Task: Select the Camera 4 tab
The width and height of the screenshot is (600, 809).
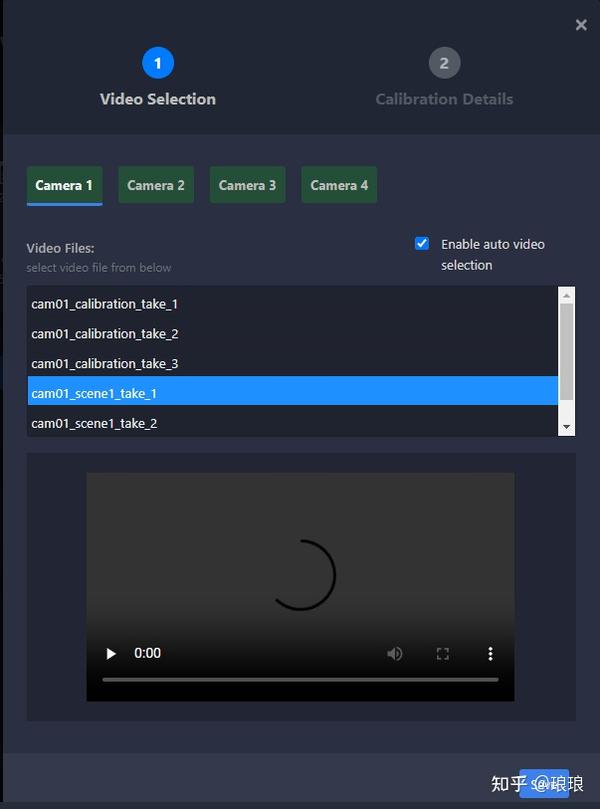Action: click(x=339, y=185)
